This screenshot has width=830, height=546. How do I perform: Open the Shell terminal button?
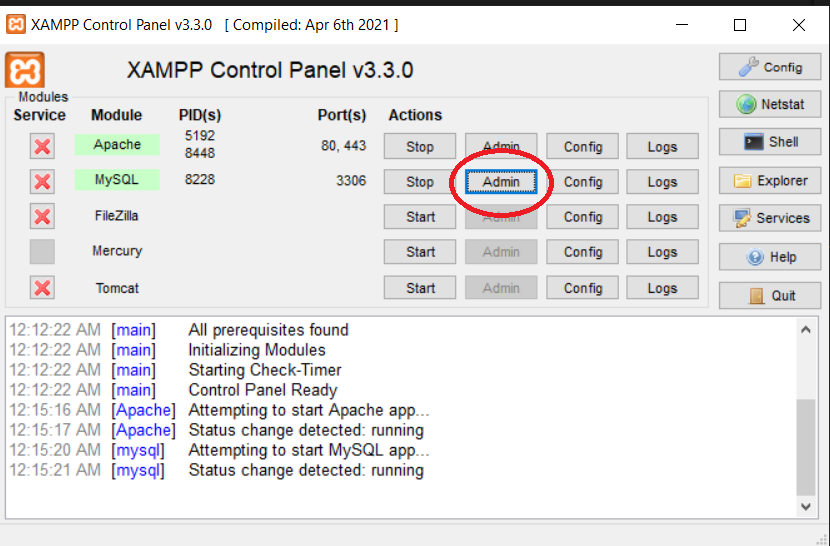click(x=770, y=142)
